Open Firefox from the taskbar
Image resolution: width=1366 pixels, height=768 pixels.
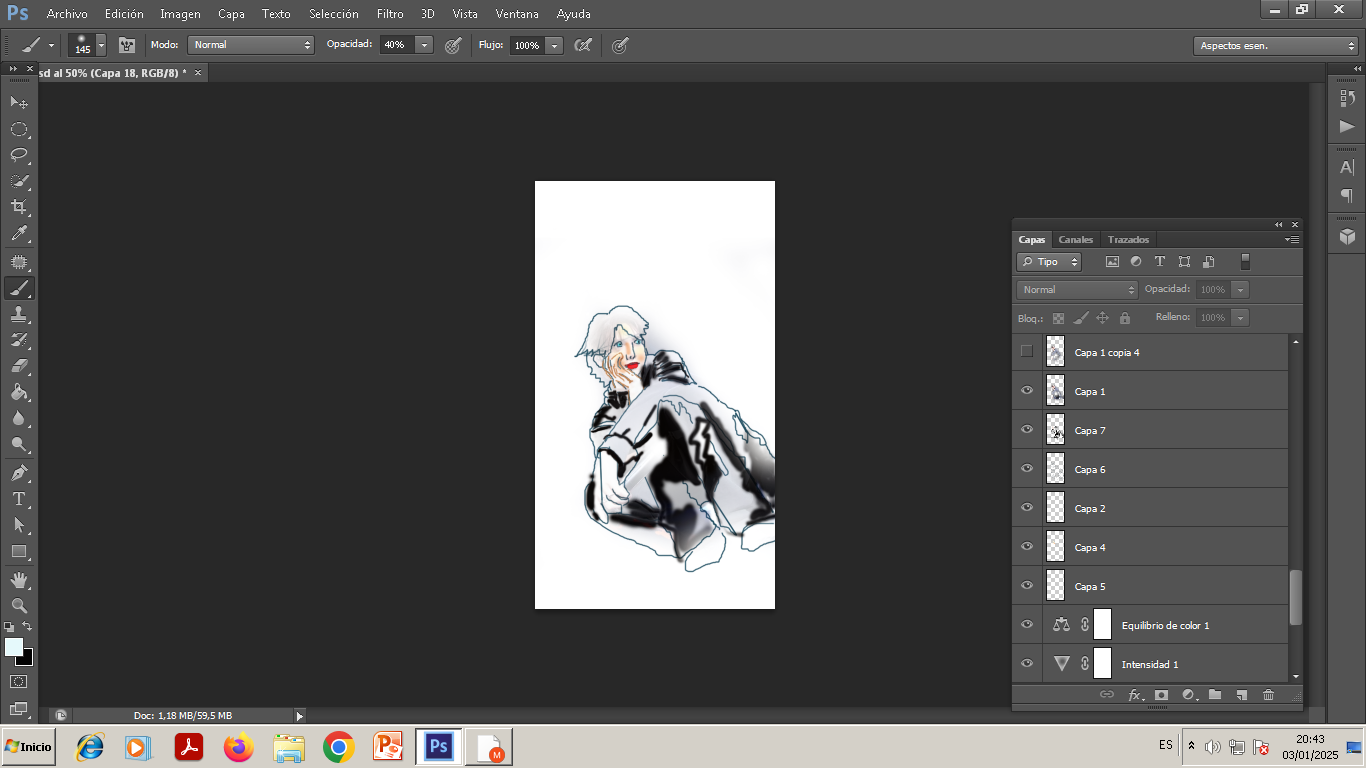point(239,747)
